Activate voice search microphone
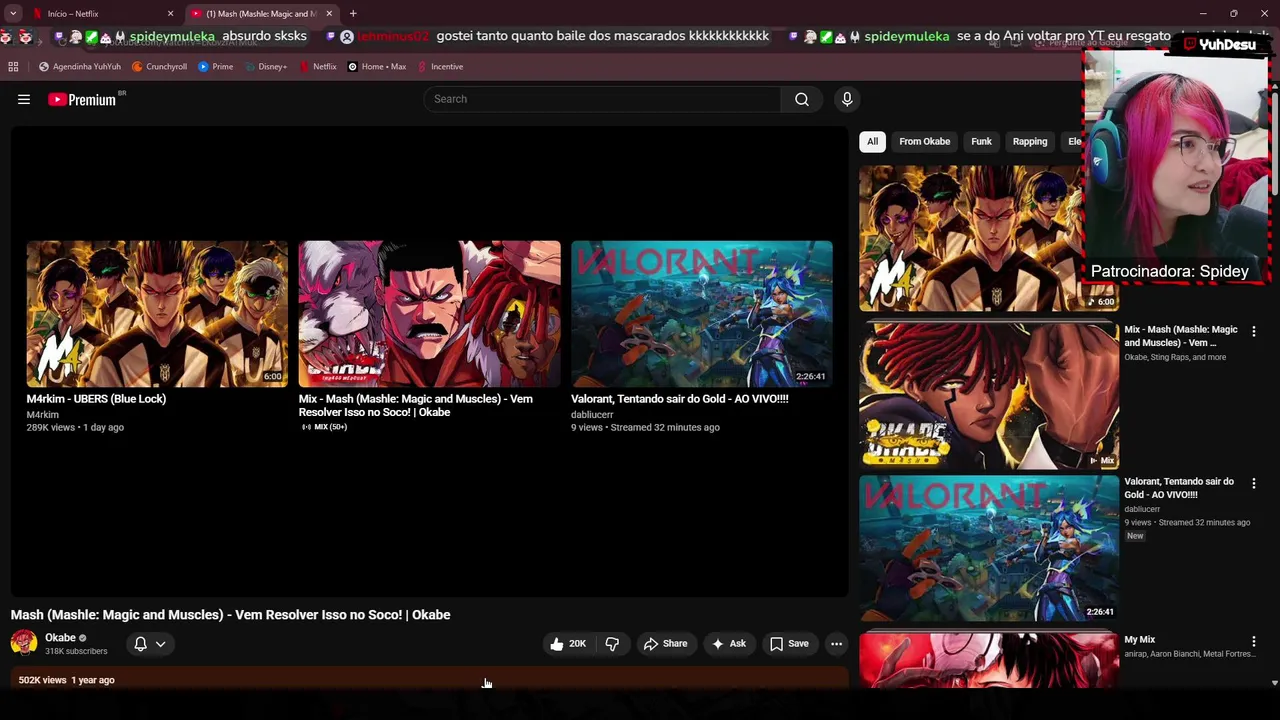The width and height of the screenshot is (1280, 720). point(847,99)
